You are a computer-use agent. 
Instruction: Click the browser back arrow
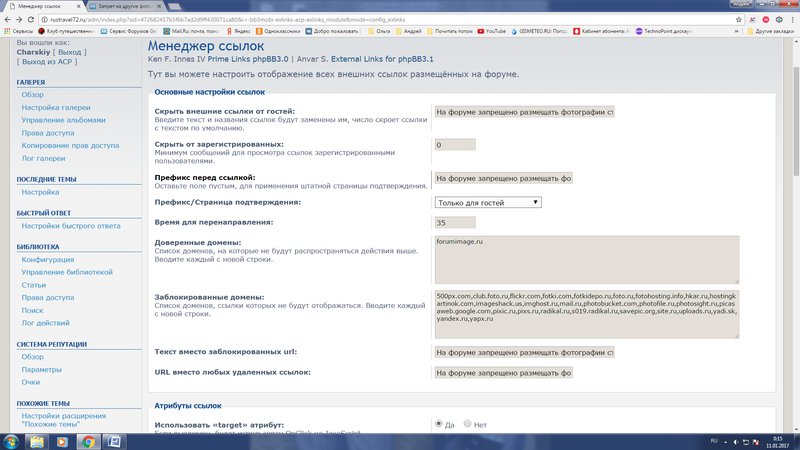[x=8, y=18]
